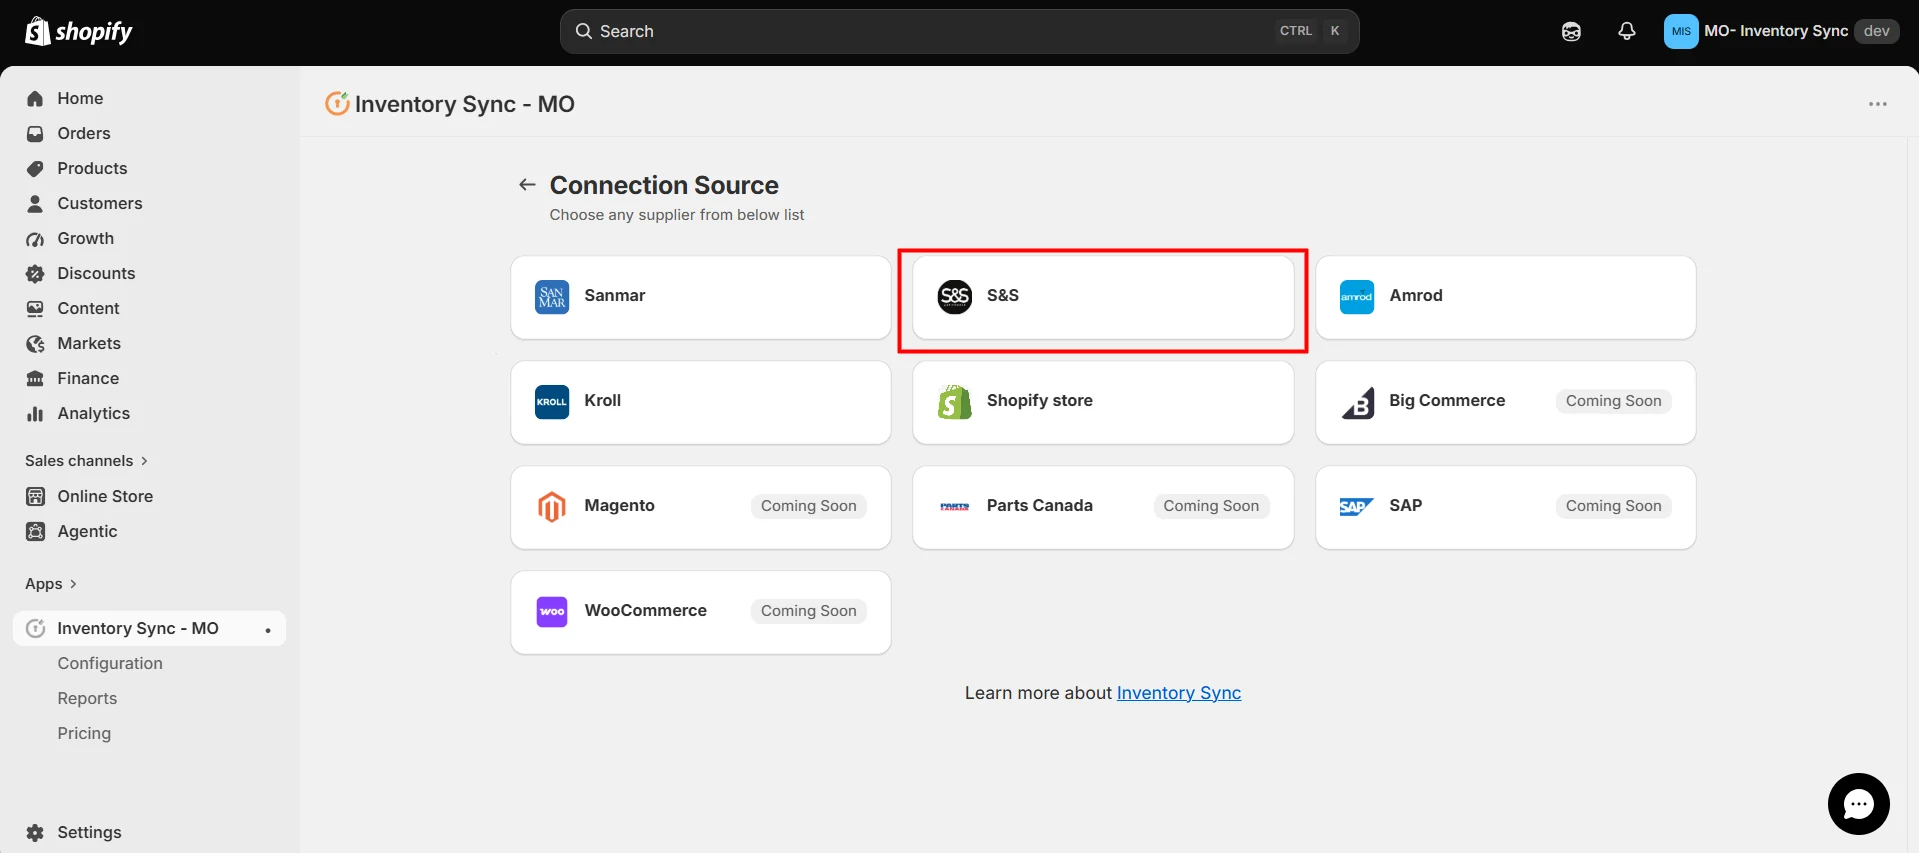This screenshot has width=1919, height=853.
Task: Click the WooCommerce logo
Action: pyautogui.click(x=552, y=612)
